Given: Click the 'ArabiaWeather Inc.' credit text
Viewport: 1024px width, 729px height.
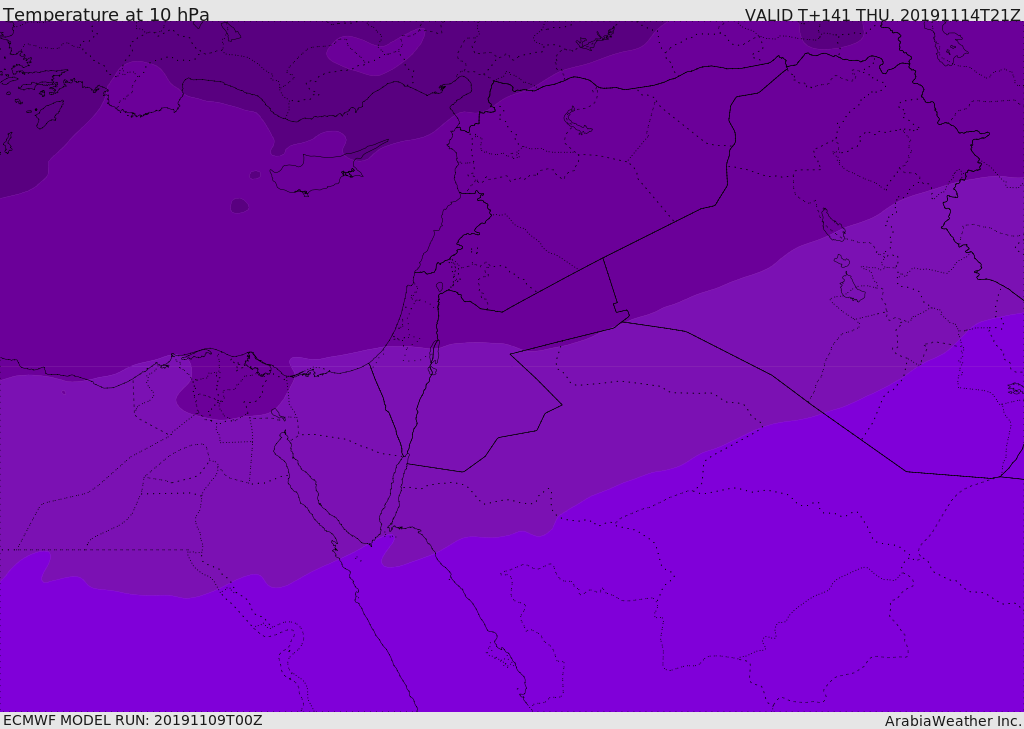Looking at the screenshot, I should click(x=953, y=721).
